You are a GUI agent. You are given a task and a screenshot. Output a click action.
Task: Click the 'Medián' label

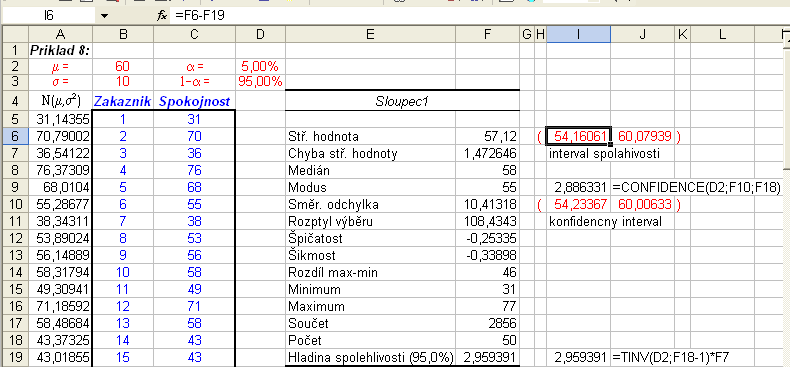[309, 170]
